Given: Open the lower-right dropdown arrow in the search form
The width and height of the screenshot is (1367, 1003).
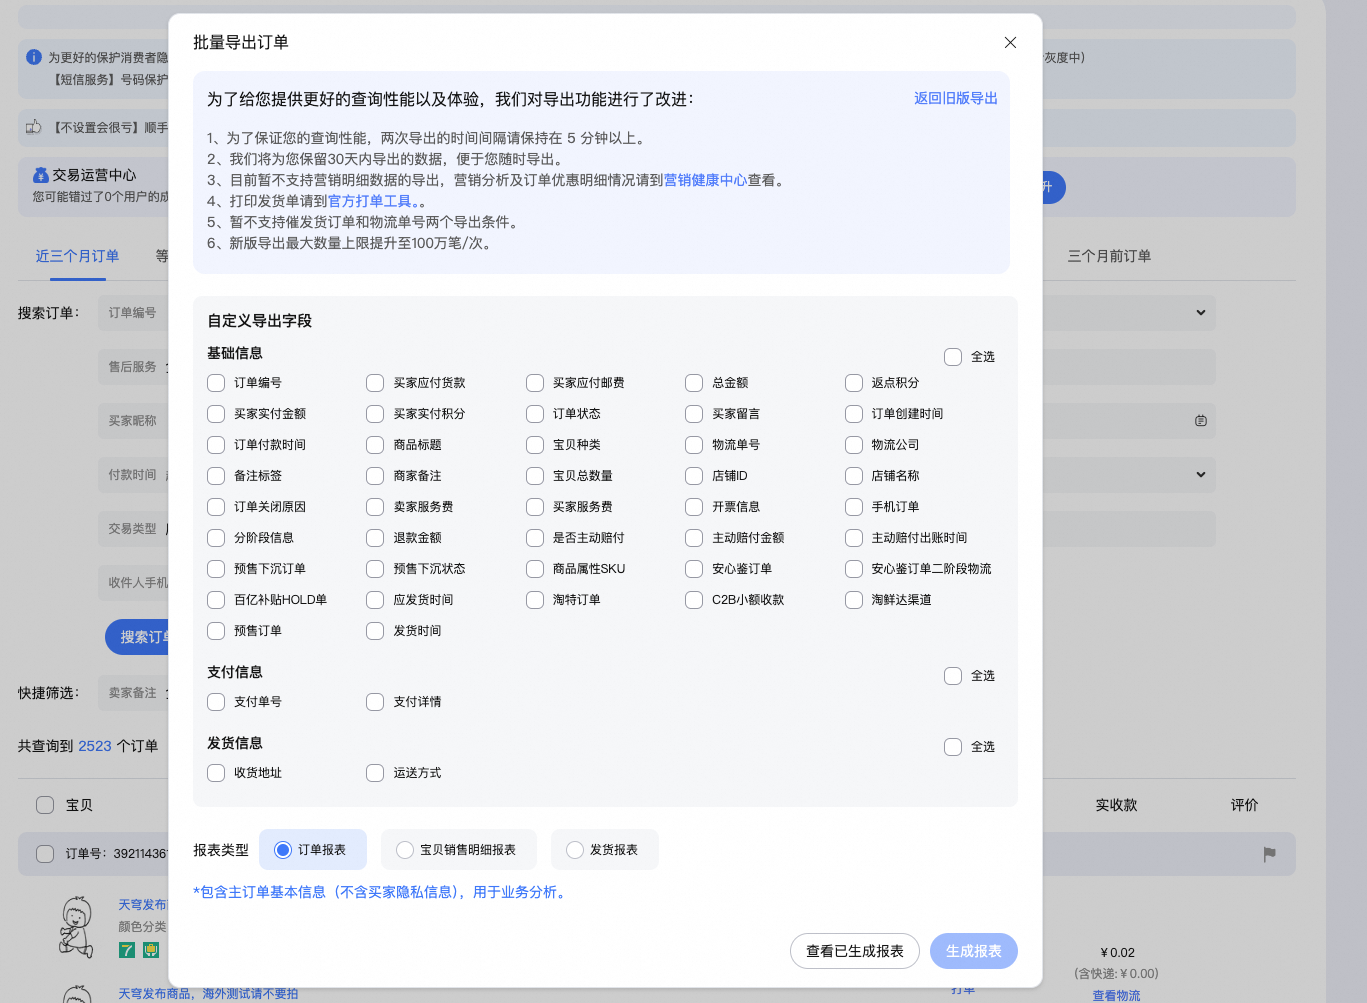Looking at the screenshot, I should [x=1201, y=475].
